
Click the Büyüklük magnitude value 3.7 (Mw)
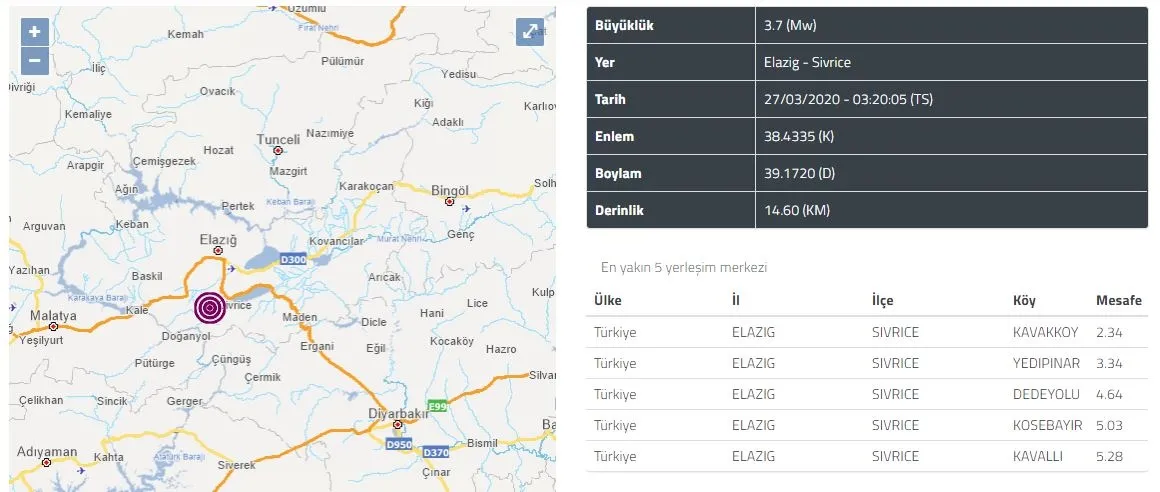point(790,25)
